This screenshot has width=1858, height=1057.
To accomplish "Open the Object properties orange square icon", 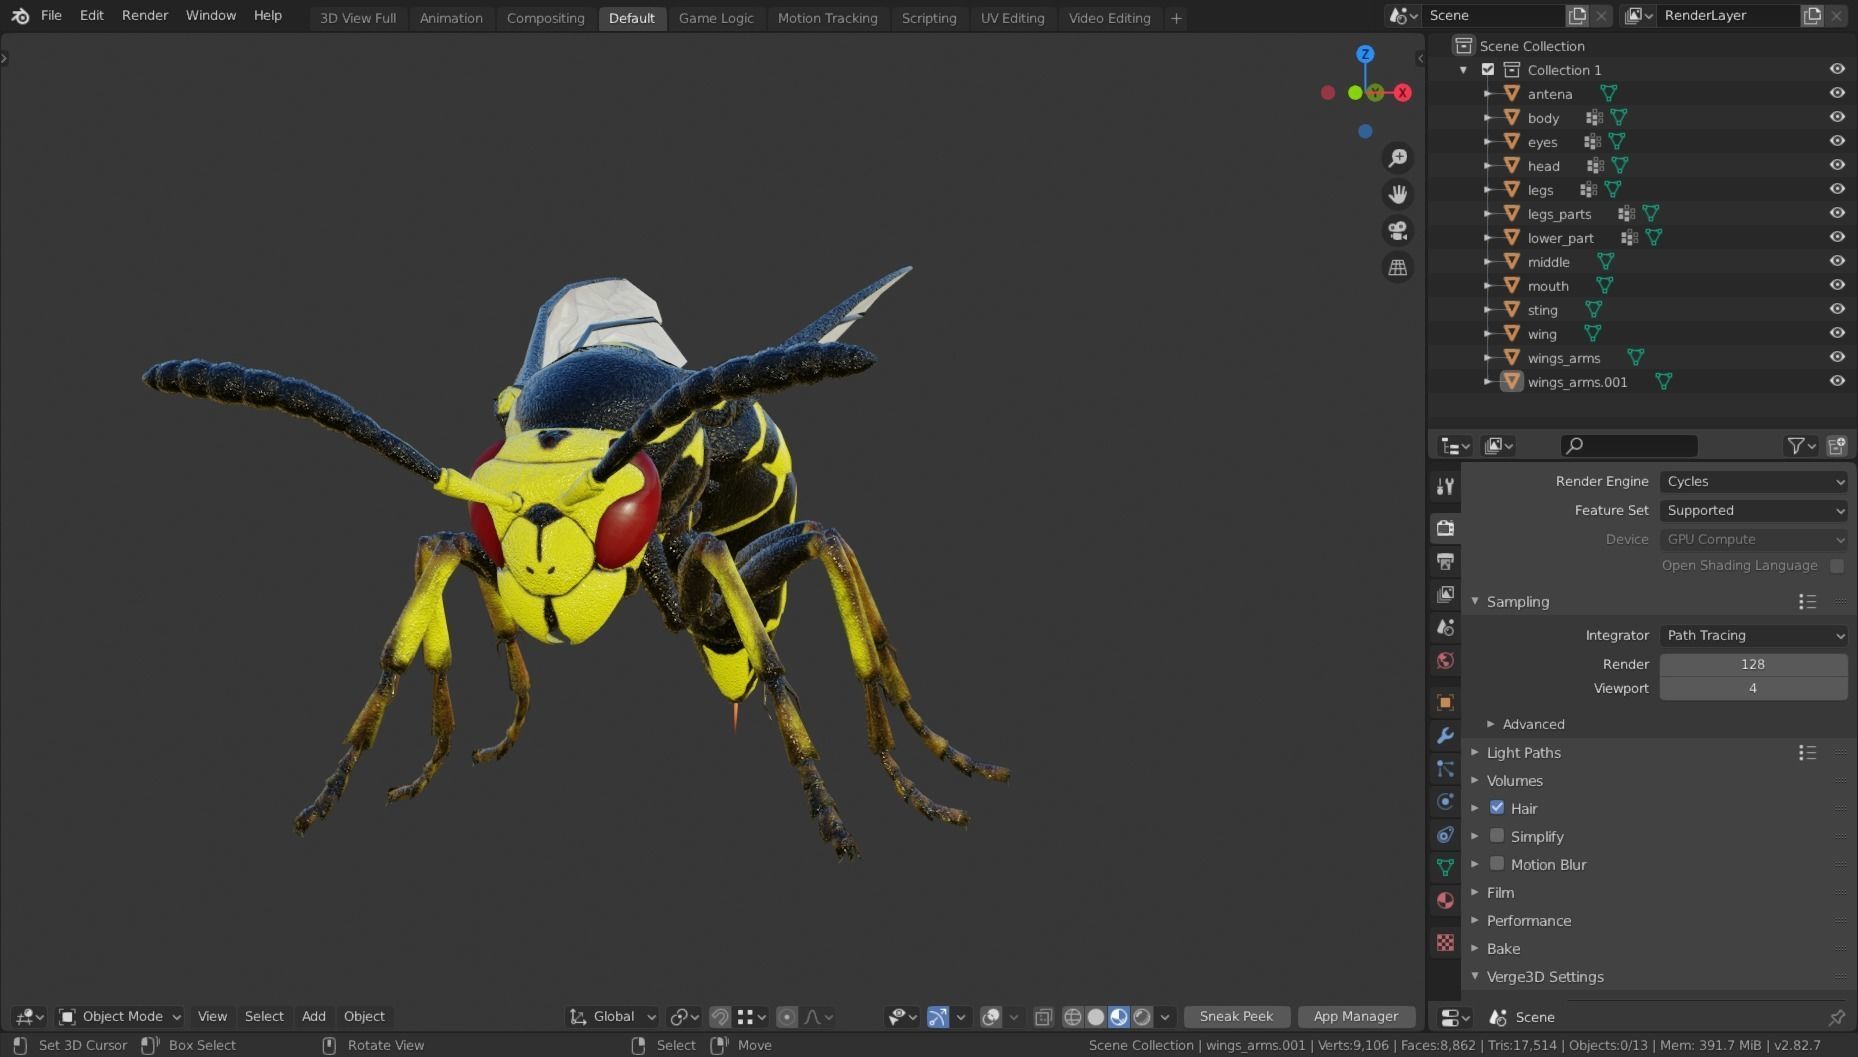I will [x=1445, y=702].
